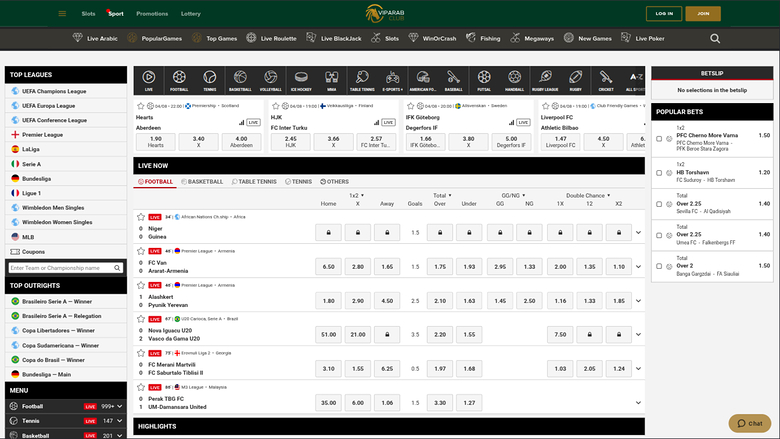
Task: Switch to Live Now Tennis tab
Action: click(298, 182)
